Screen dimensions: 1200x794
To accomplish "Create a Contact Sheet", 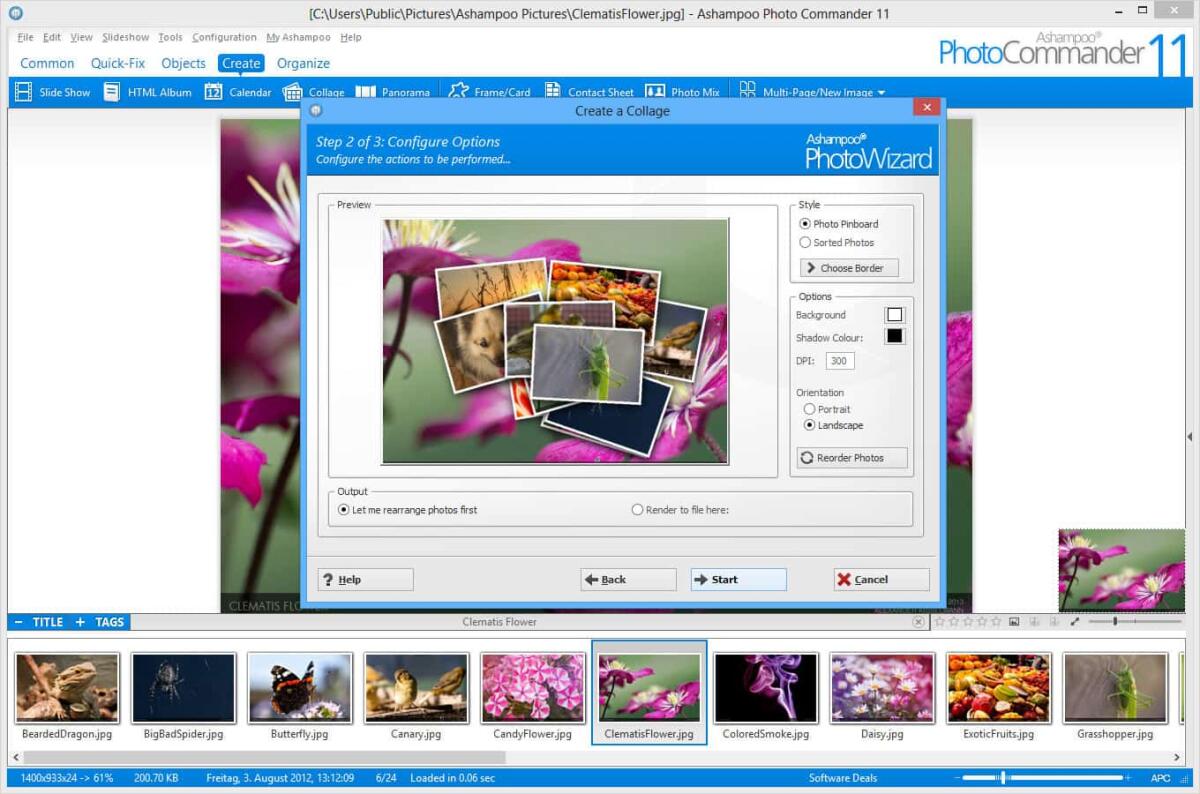I will tap(590, 91).
